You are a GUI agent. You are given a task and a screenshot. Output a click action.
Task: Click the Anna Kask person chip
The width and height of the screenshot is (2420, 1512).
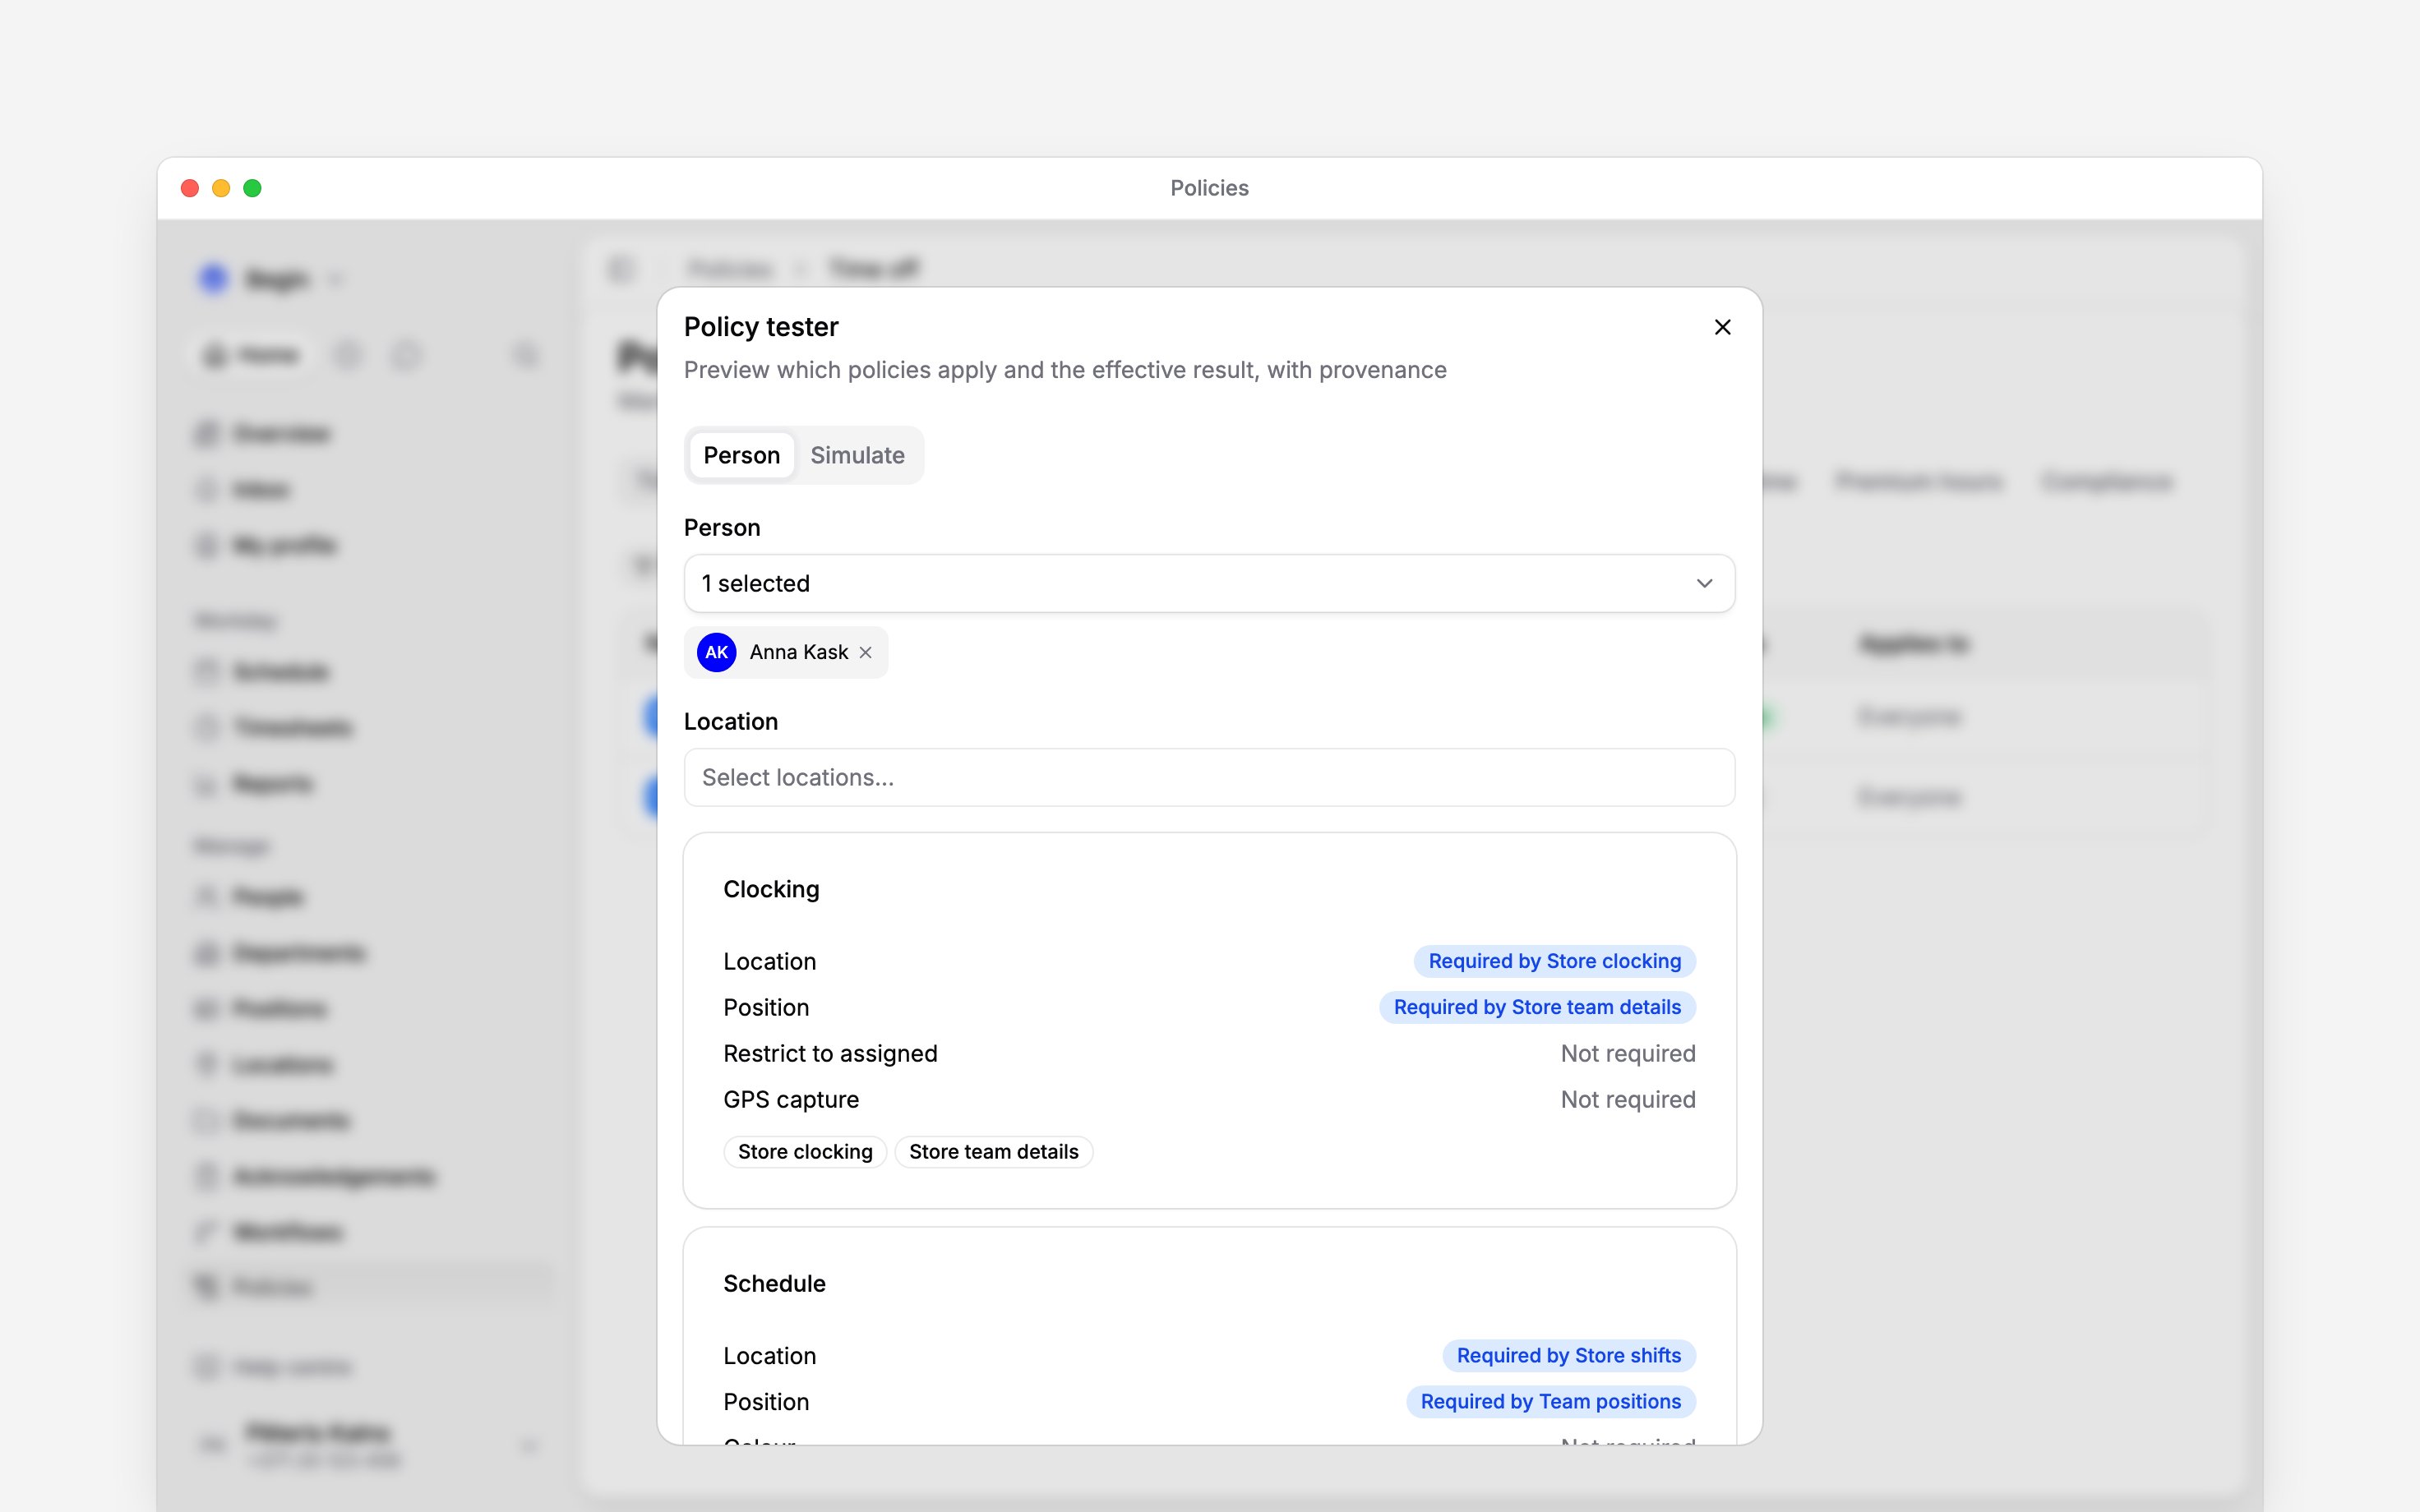coord(786,652)
